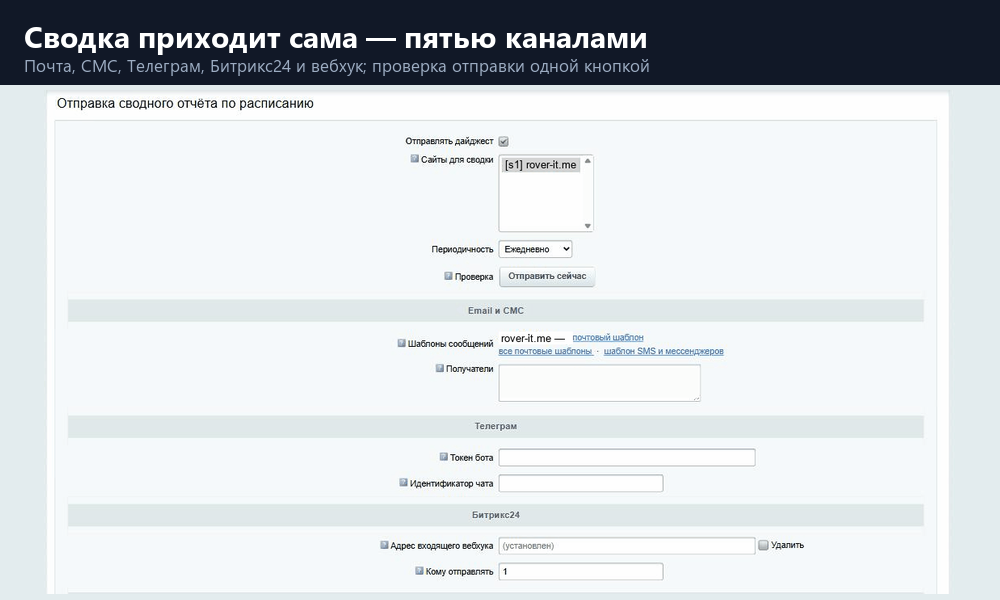Open the шаблон SMS и мессенджеров link
This screenshot has width=1000, height=600.
coord(663,351)
